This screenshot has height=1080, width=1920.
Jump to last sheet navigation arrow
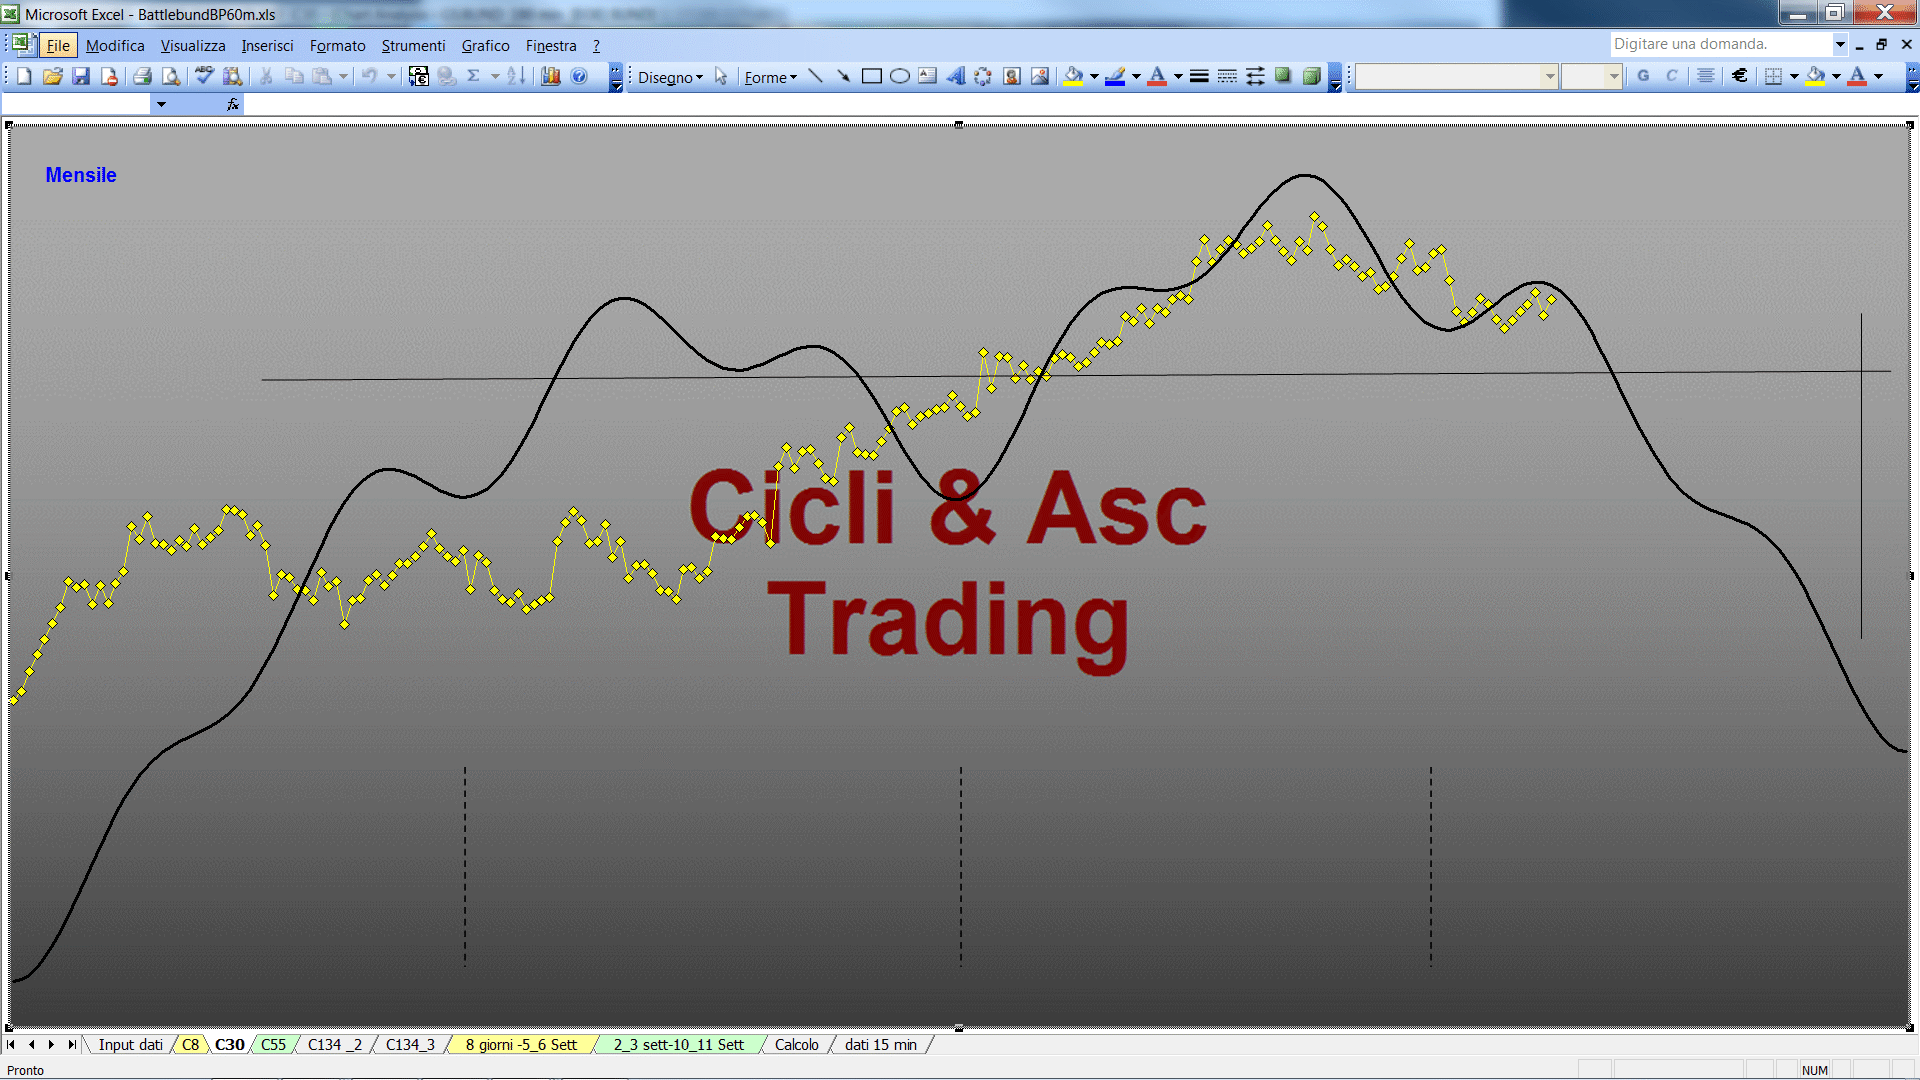(72, 1044)
